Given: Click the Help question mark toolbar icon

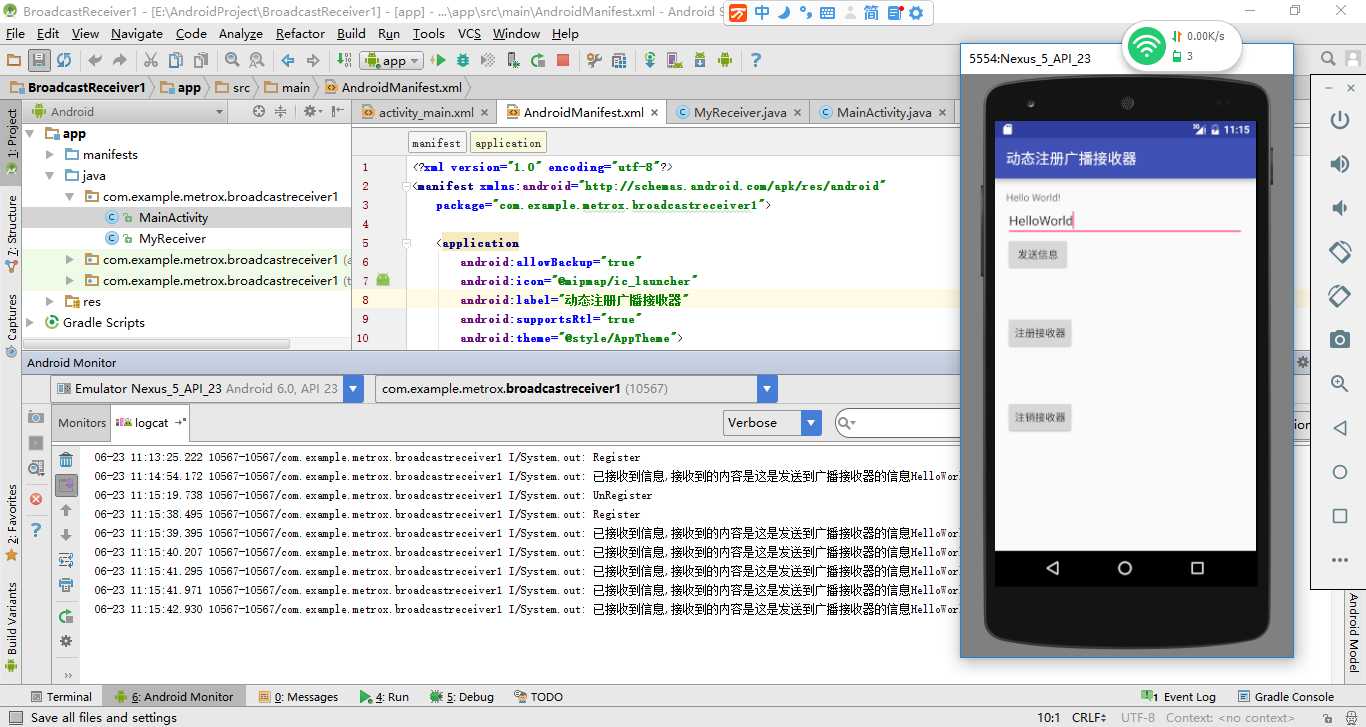Looking at the screenshot, I should click(756, 60).
